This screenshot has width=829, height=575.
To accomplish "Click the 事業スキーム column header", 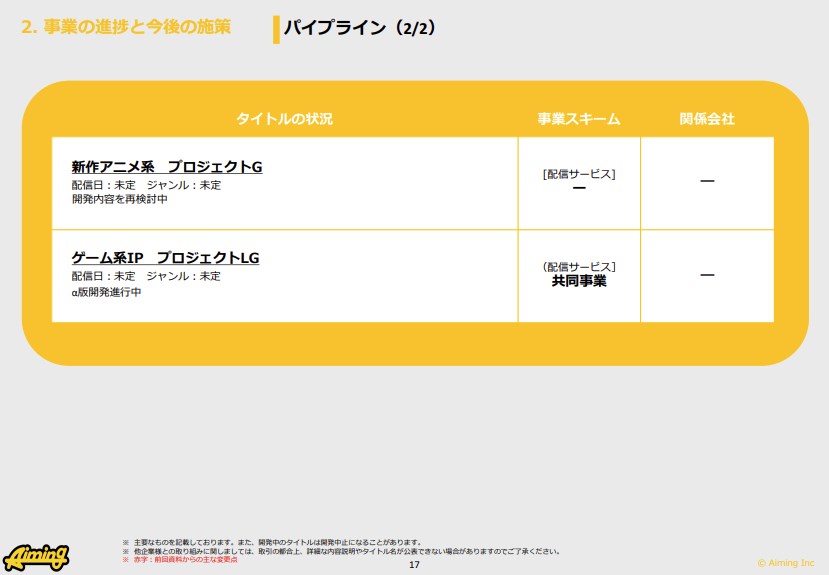I will point(579,119).
